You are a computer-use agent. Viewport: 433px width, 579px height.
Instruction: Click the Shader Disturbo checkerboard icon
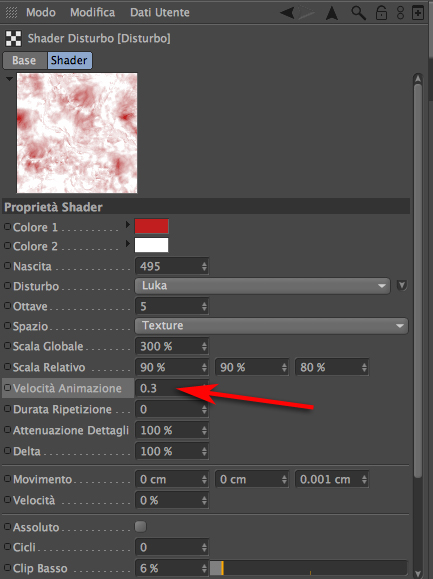click(13, 38)
